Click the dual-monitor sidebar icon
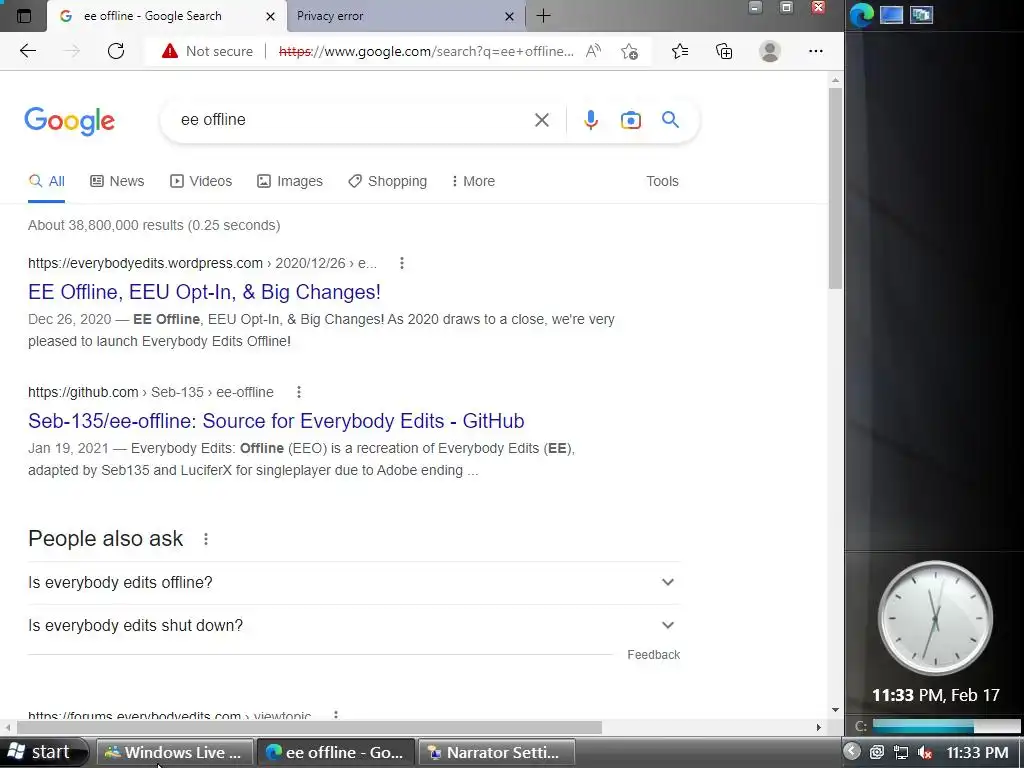1024x768 pixels. point(921,14)
